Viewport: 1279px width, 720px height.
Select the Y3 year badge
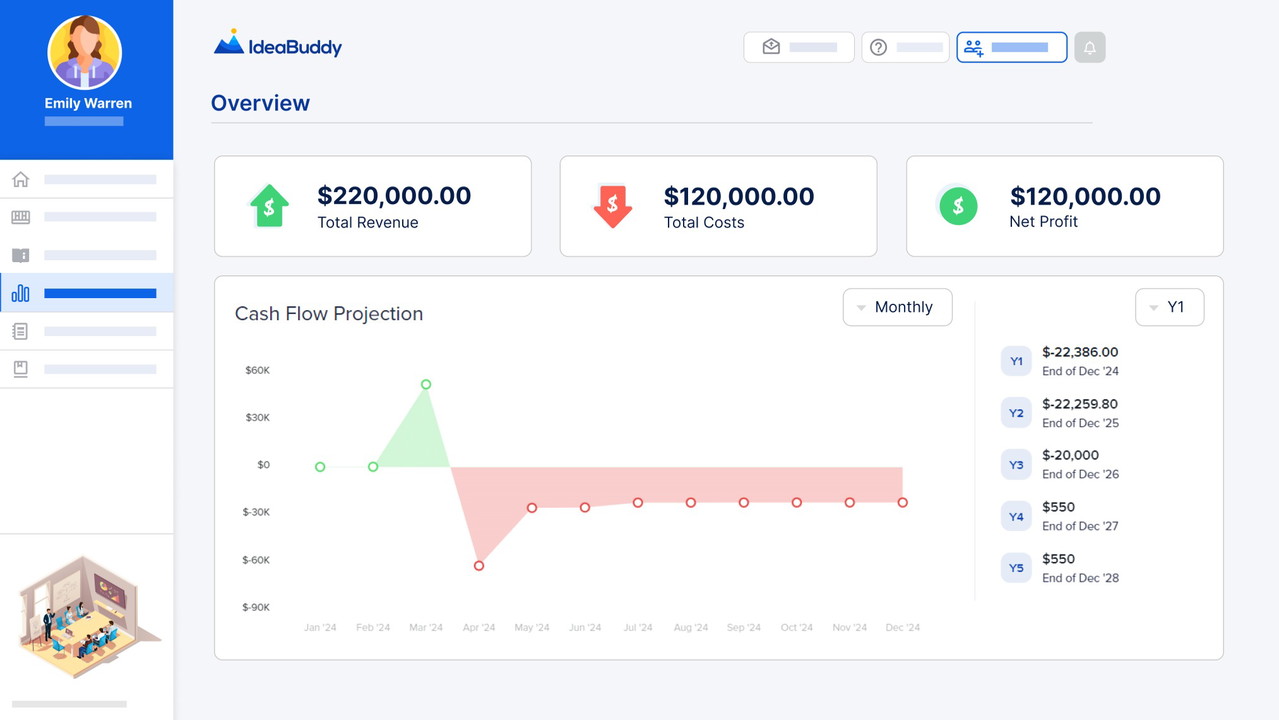pyautogui.click(x=1016, y=465)
